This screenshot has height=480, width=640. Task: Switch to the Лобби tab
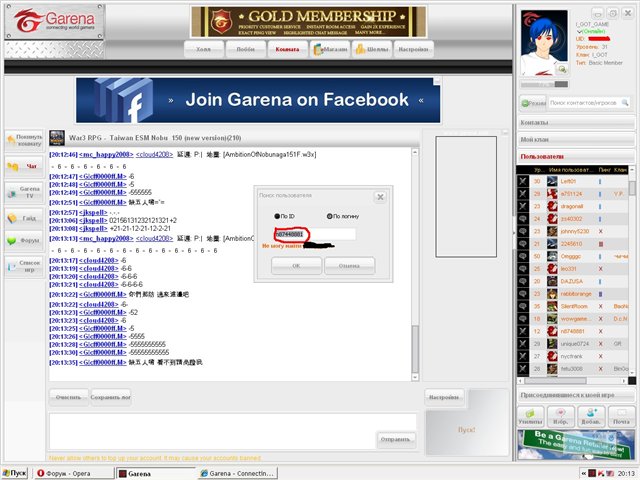(x=246, y=49)
